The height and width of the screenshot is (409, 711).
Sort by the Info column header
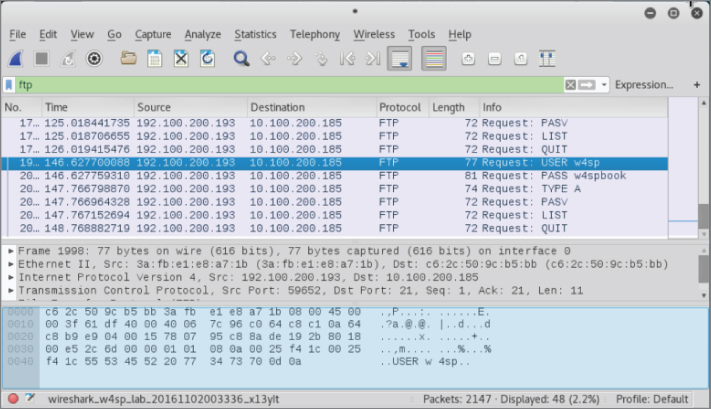click(x=574, y=107)
